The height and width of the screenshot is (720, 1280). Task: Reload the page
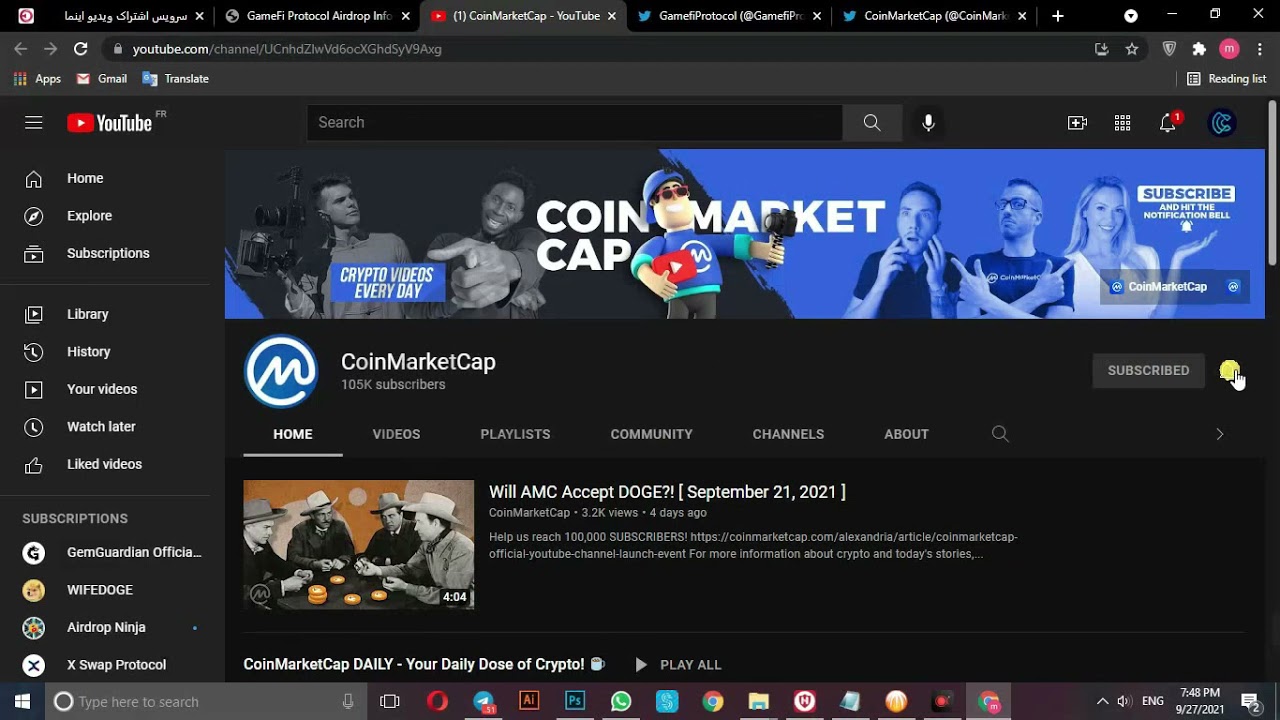pyautogui.click(x=81, y=49)
